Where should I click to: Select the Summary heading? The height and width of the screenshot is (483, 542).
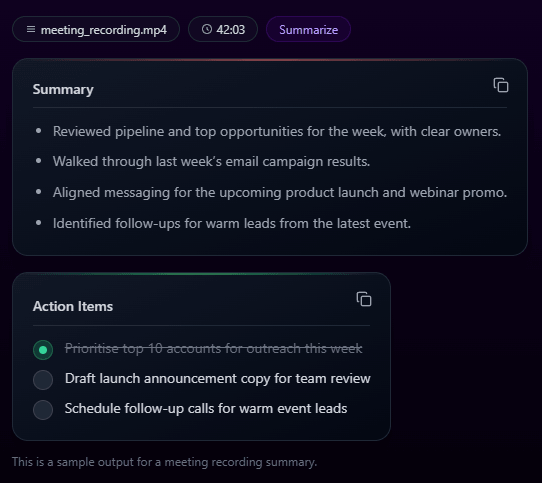coord(63,89)
